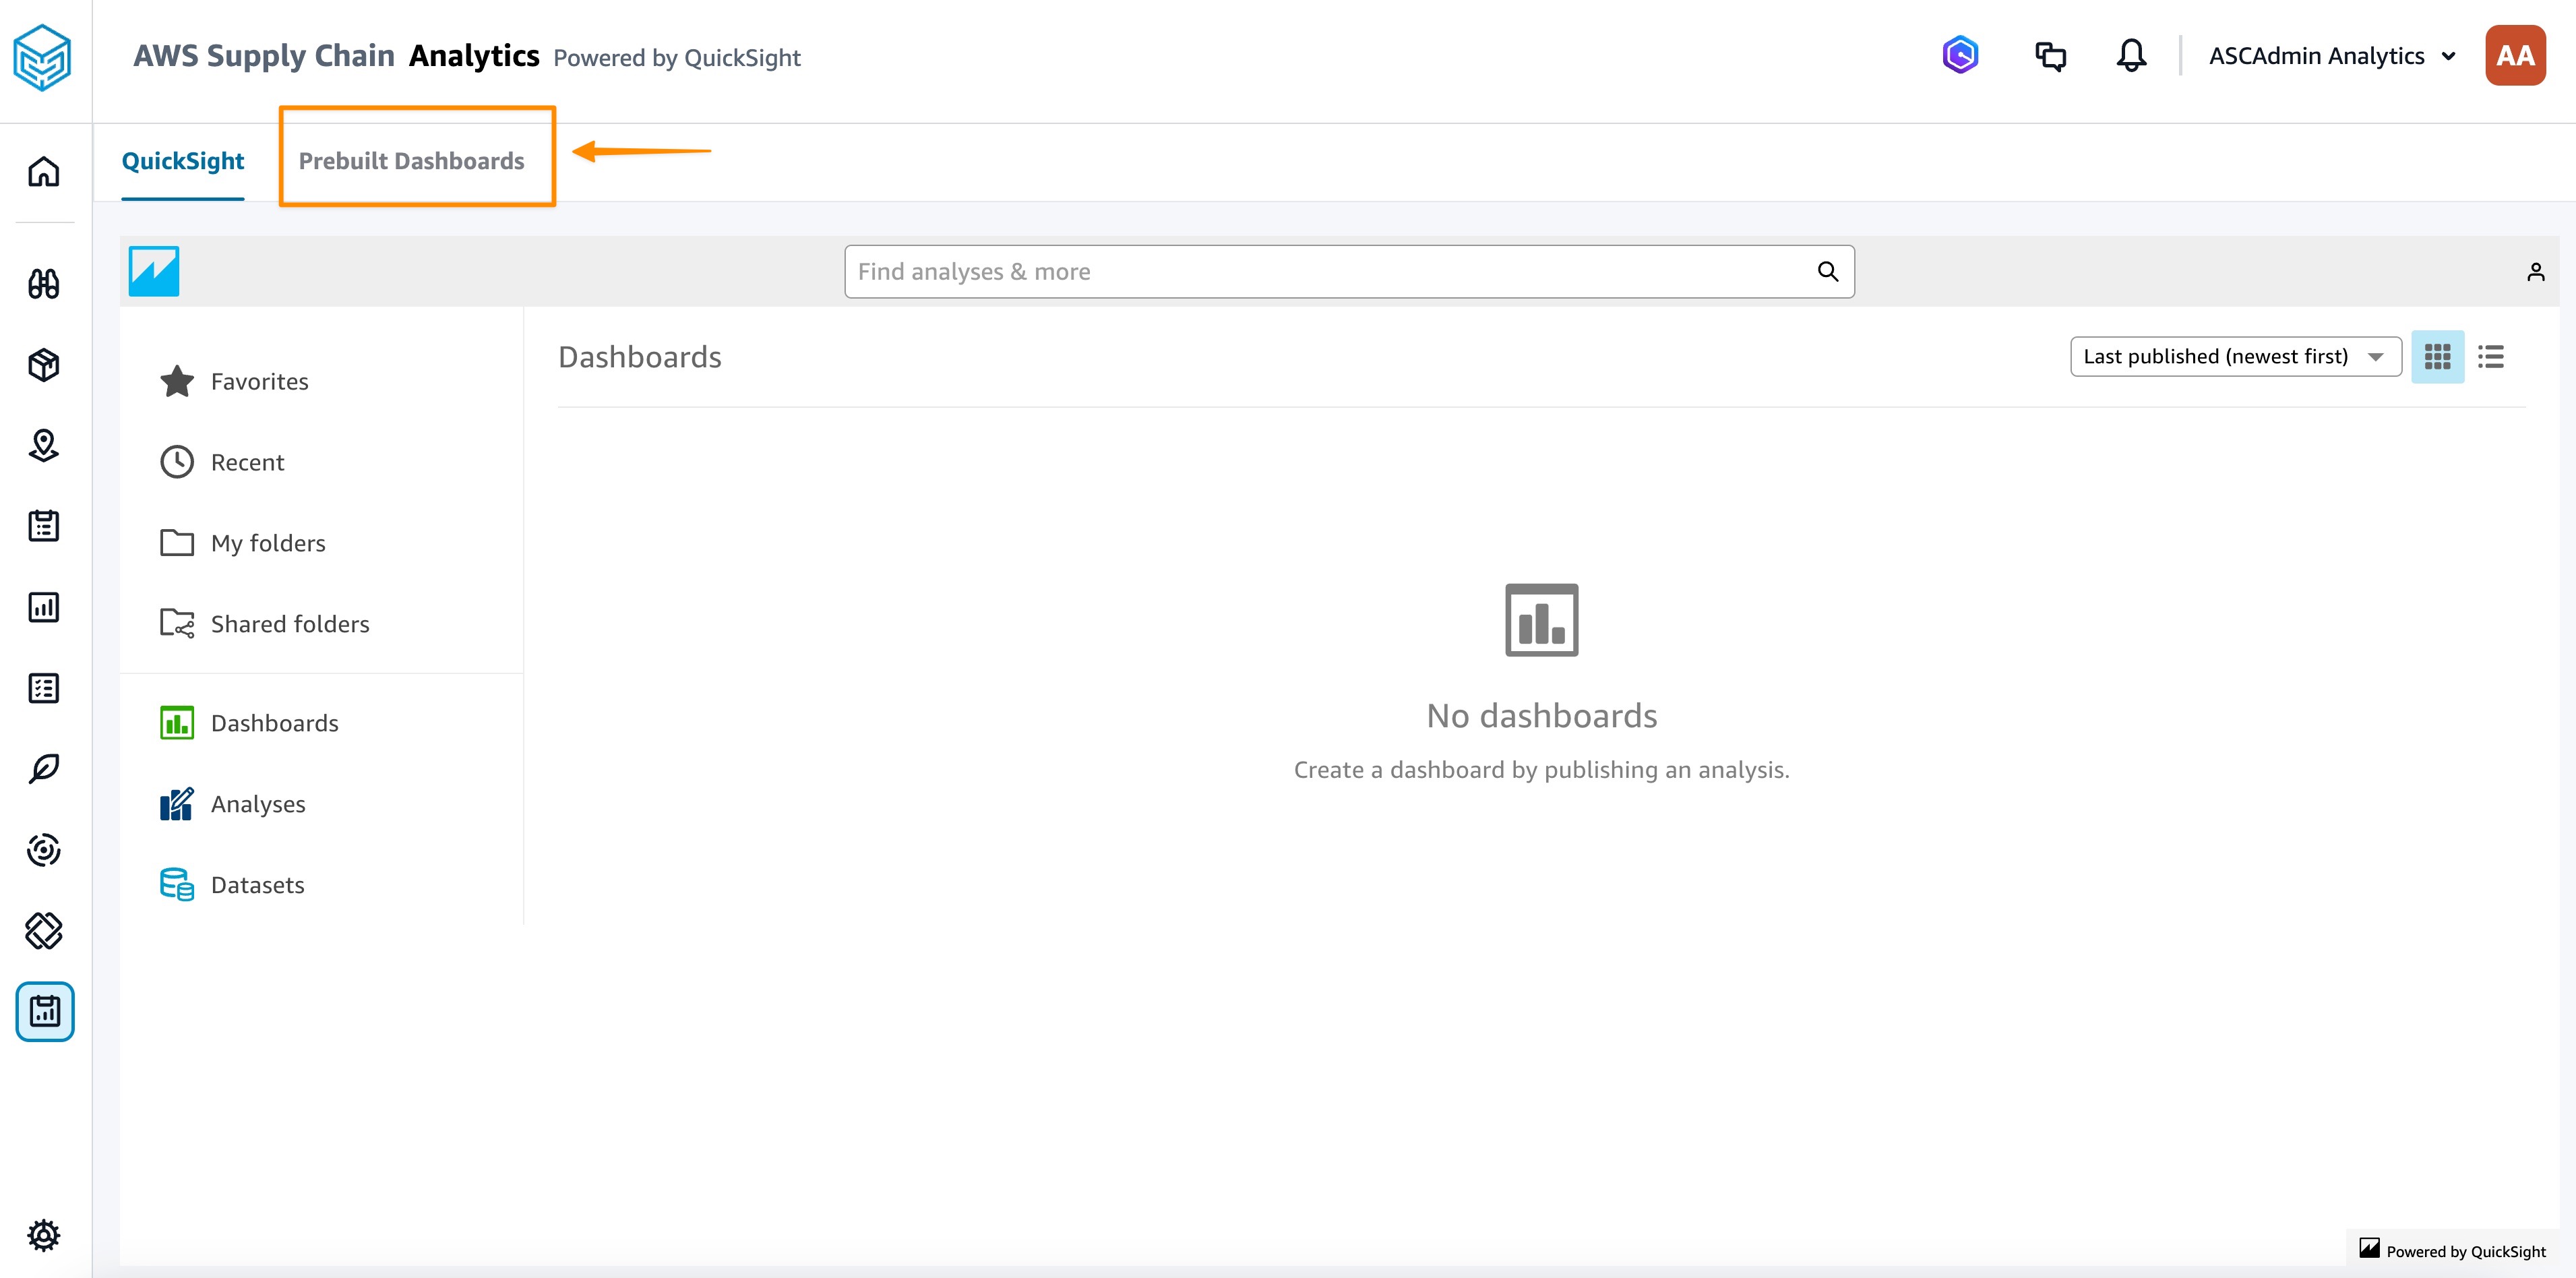Open the leaf sustainability sidebar icon

pyautogui.click(x=44, y=769)
